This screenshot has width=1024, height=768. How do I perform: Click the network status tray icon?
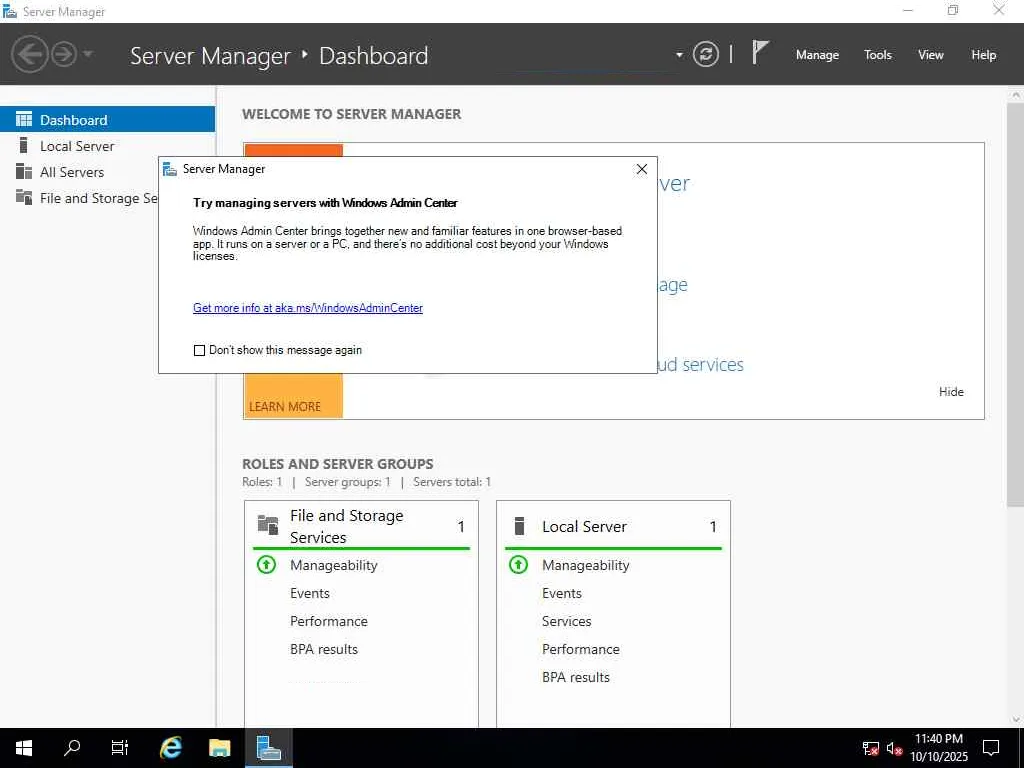(871, 748)
